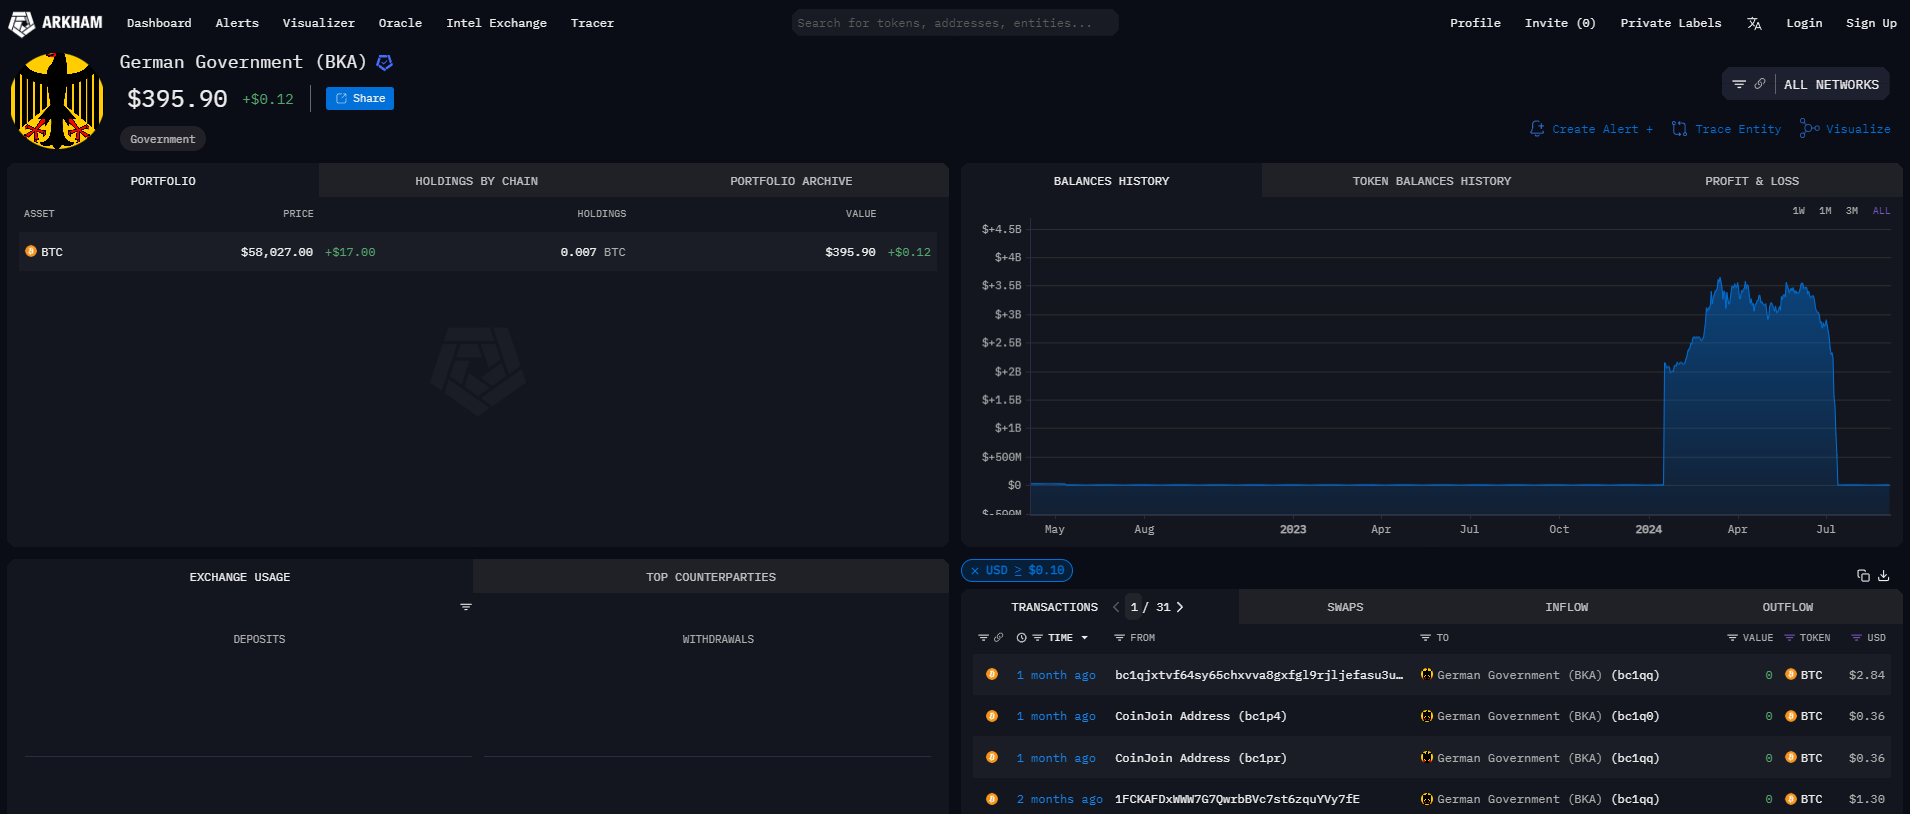
Task: Switch to Holdings By Chain tab
Action: click(477, 181)
